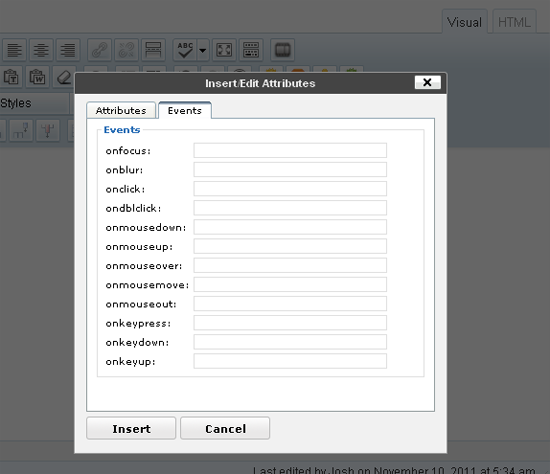Click the unlink broken chain icon

(126, 49)
